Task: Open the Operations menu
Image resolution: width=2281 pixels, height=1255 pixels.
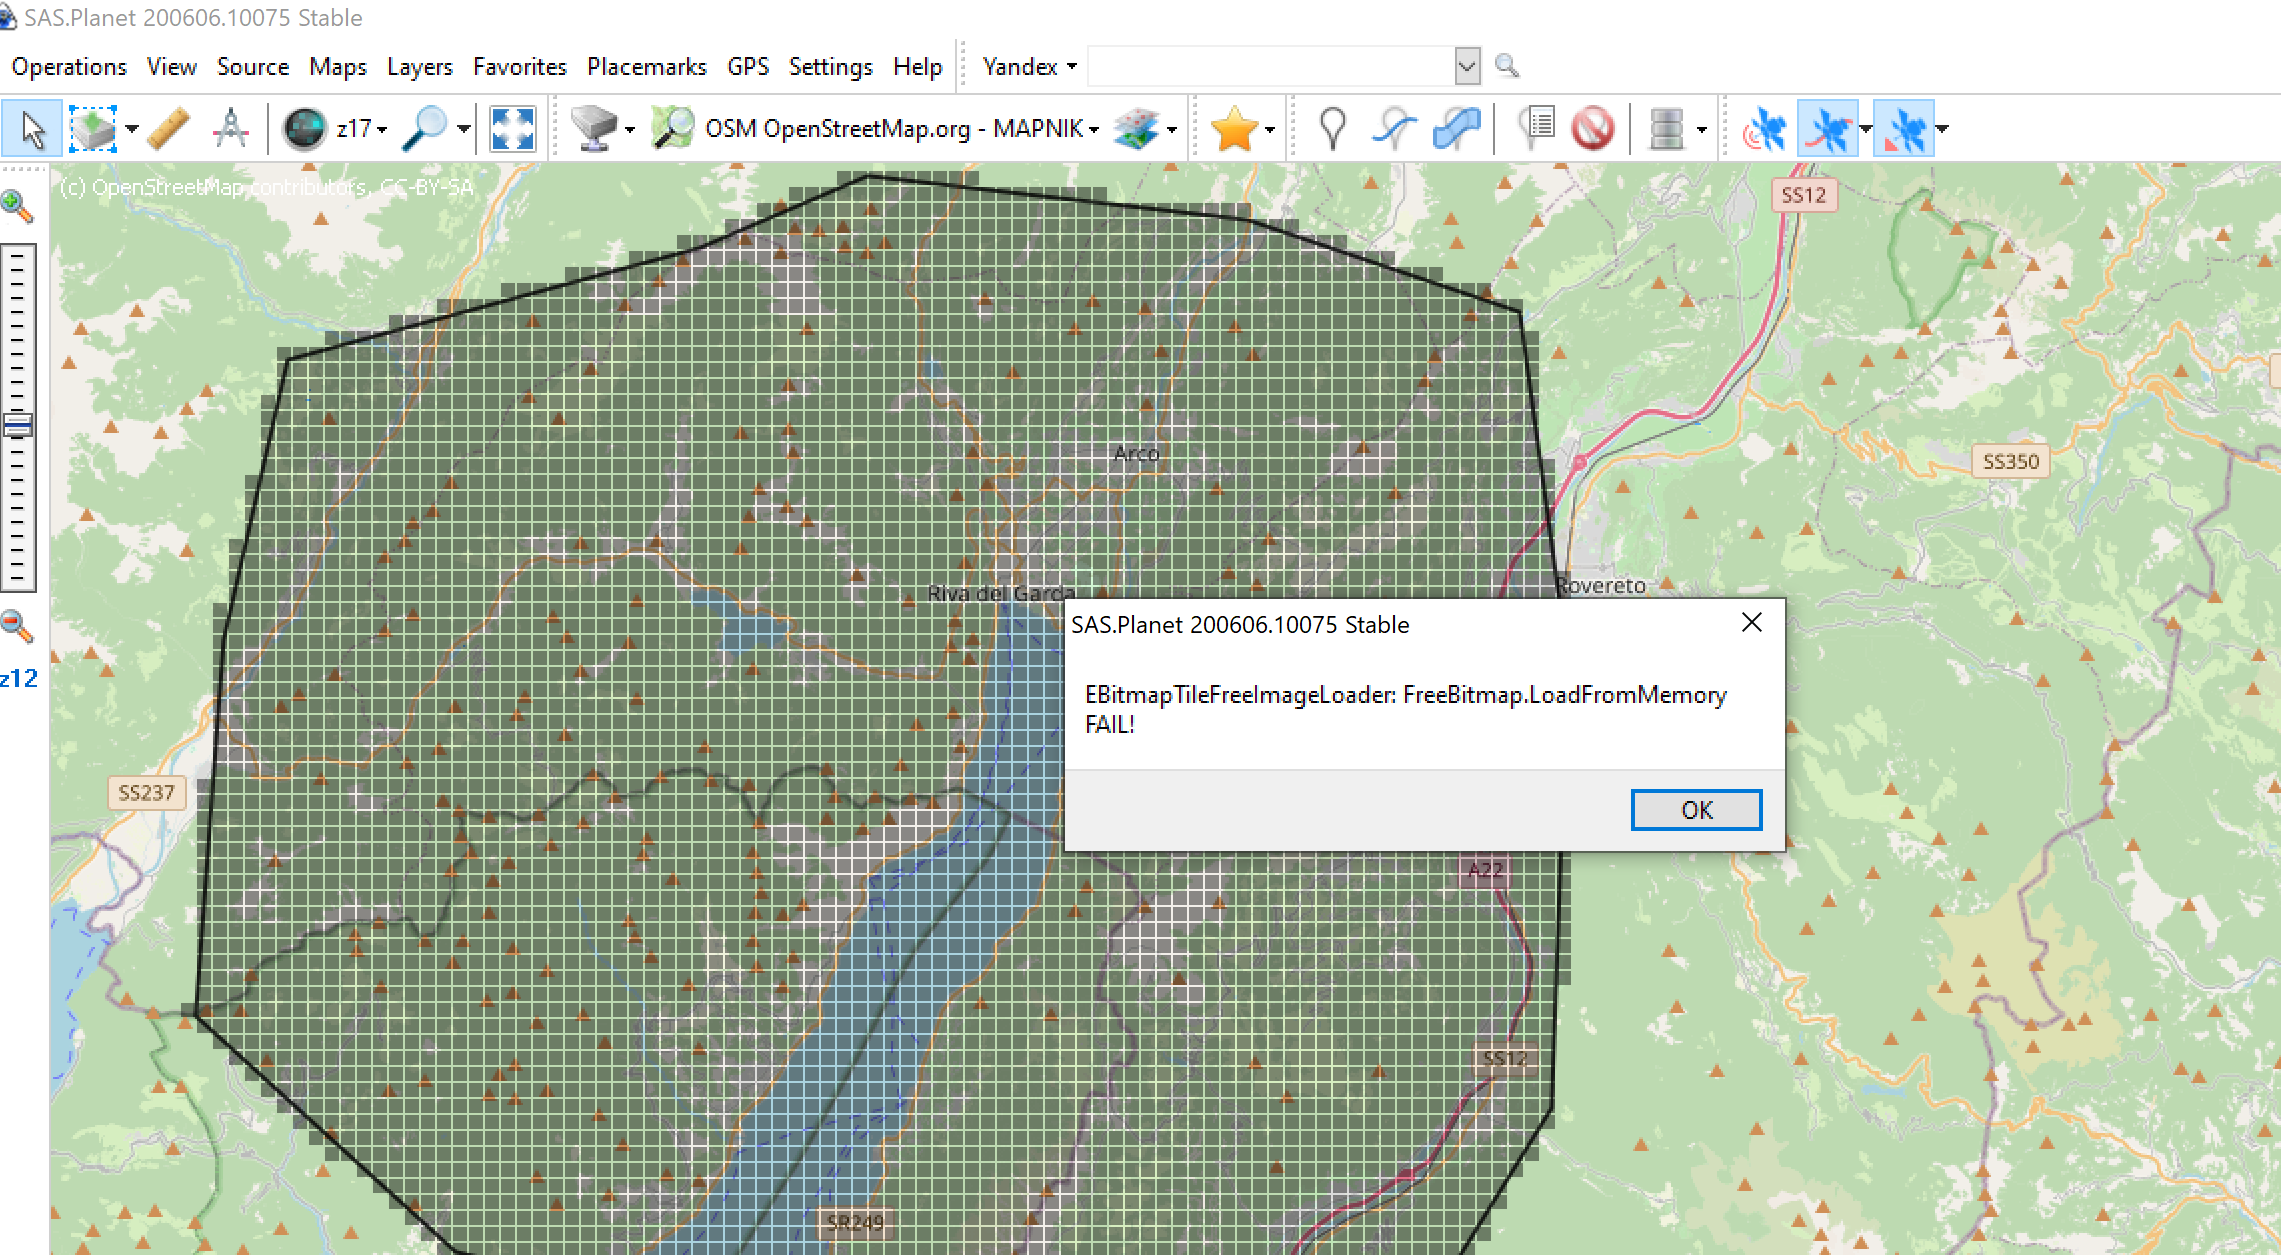Action: (69, 66)
